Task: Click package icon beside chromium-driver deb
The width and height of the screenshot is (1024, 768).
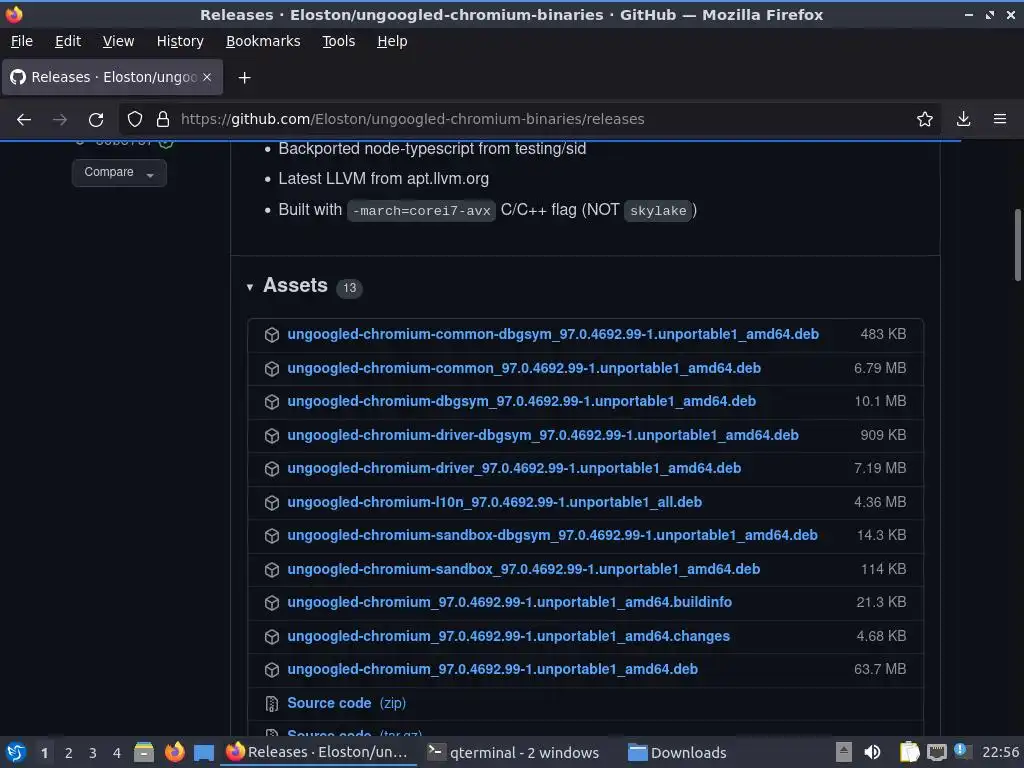Action: (272, 469)
